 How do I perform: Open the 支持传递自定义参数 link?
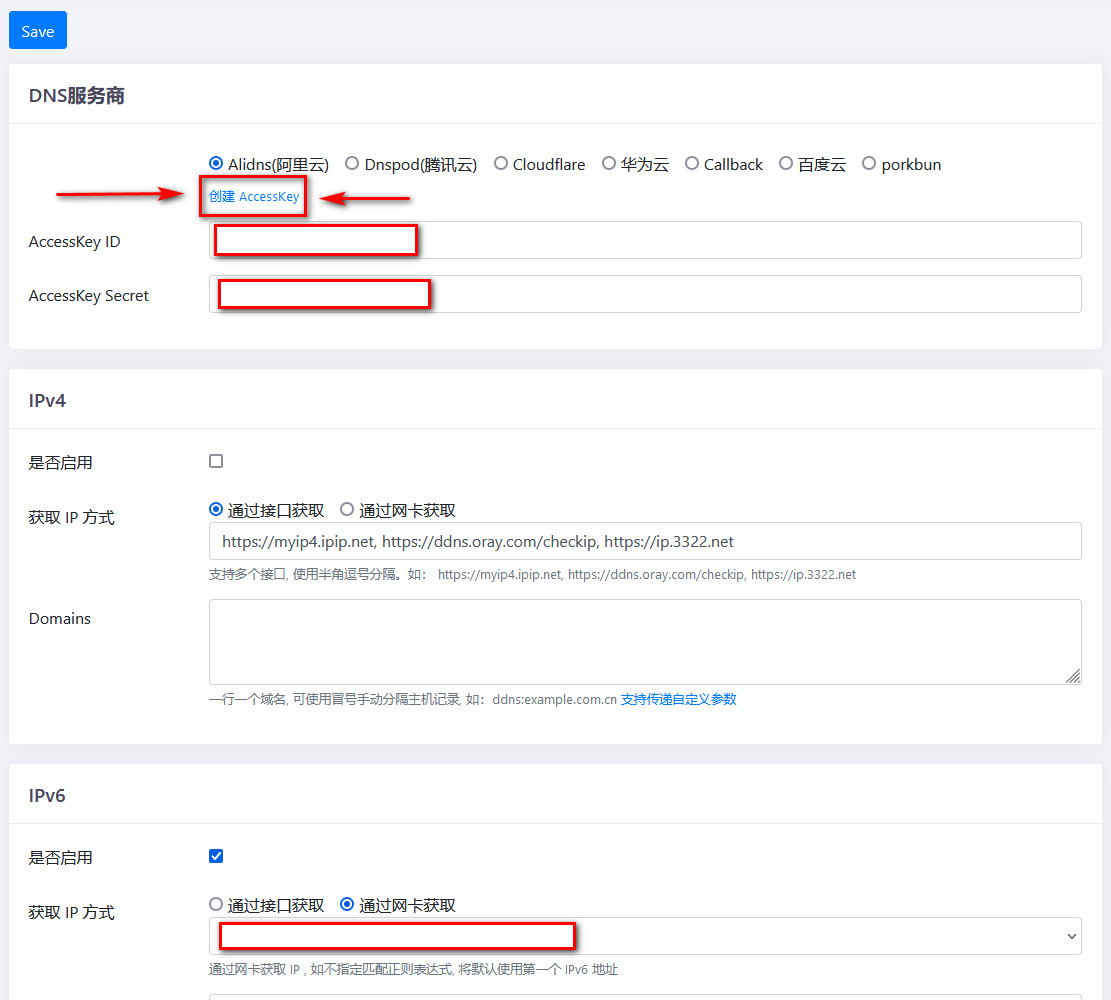pos(678,700)
